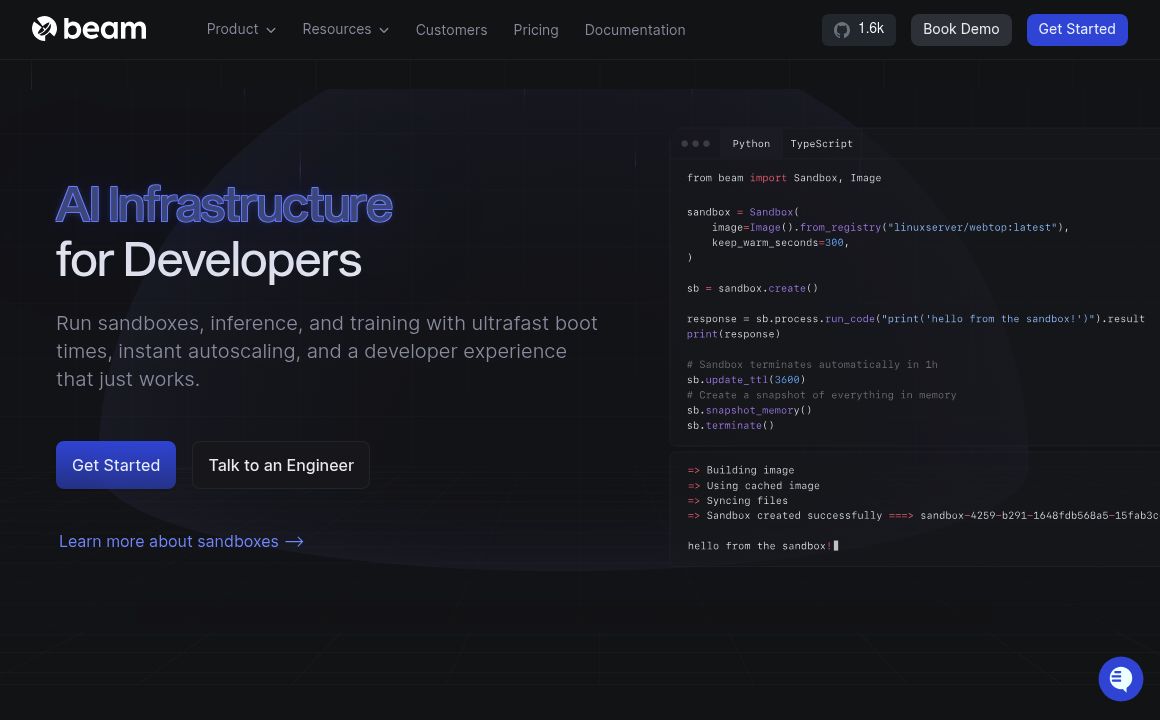Image resolution: width=1160 pixels, height=720 pixels.
Task: Open the Pricing page
Action: [535, 30]
